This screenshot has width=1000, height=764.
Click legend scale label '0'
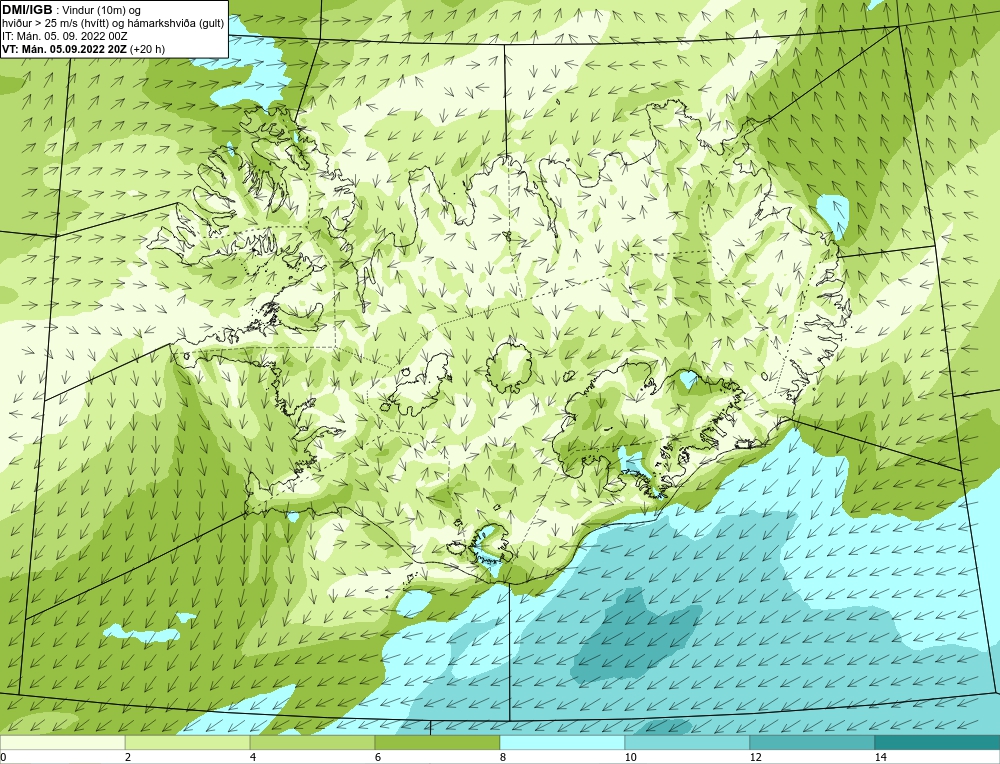3,757
